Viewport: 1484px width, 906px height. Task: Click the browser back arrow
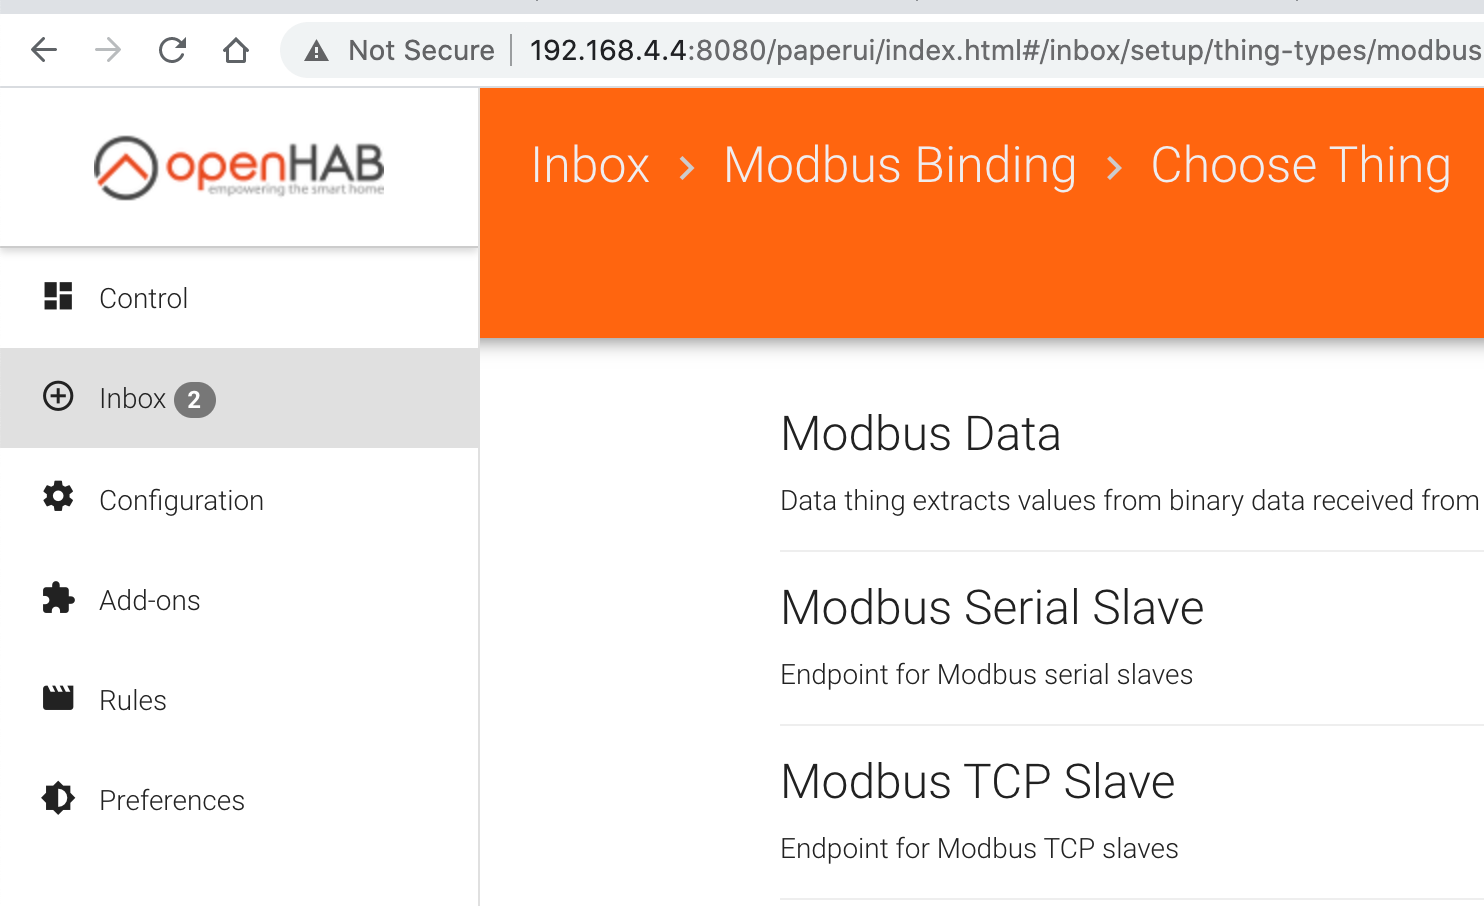click(x=44, y=50)
